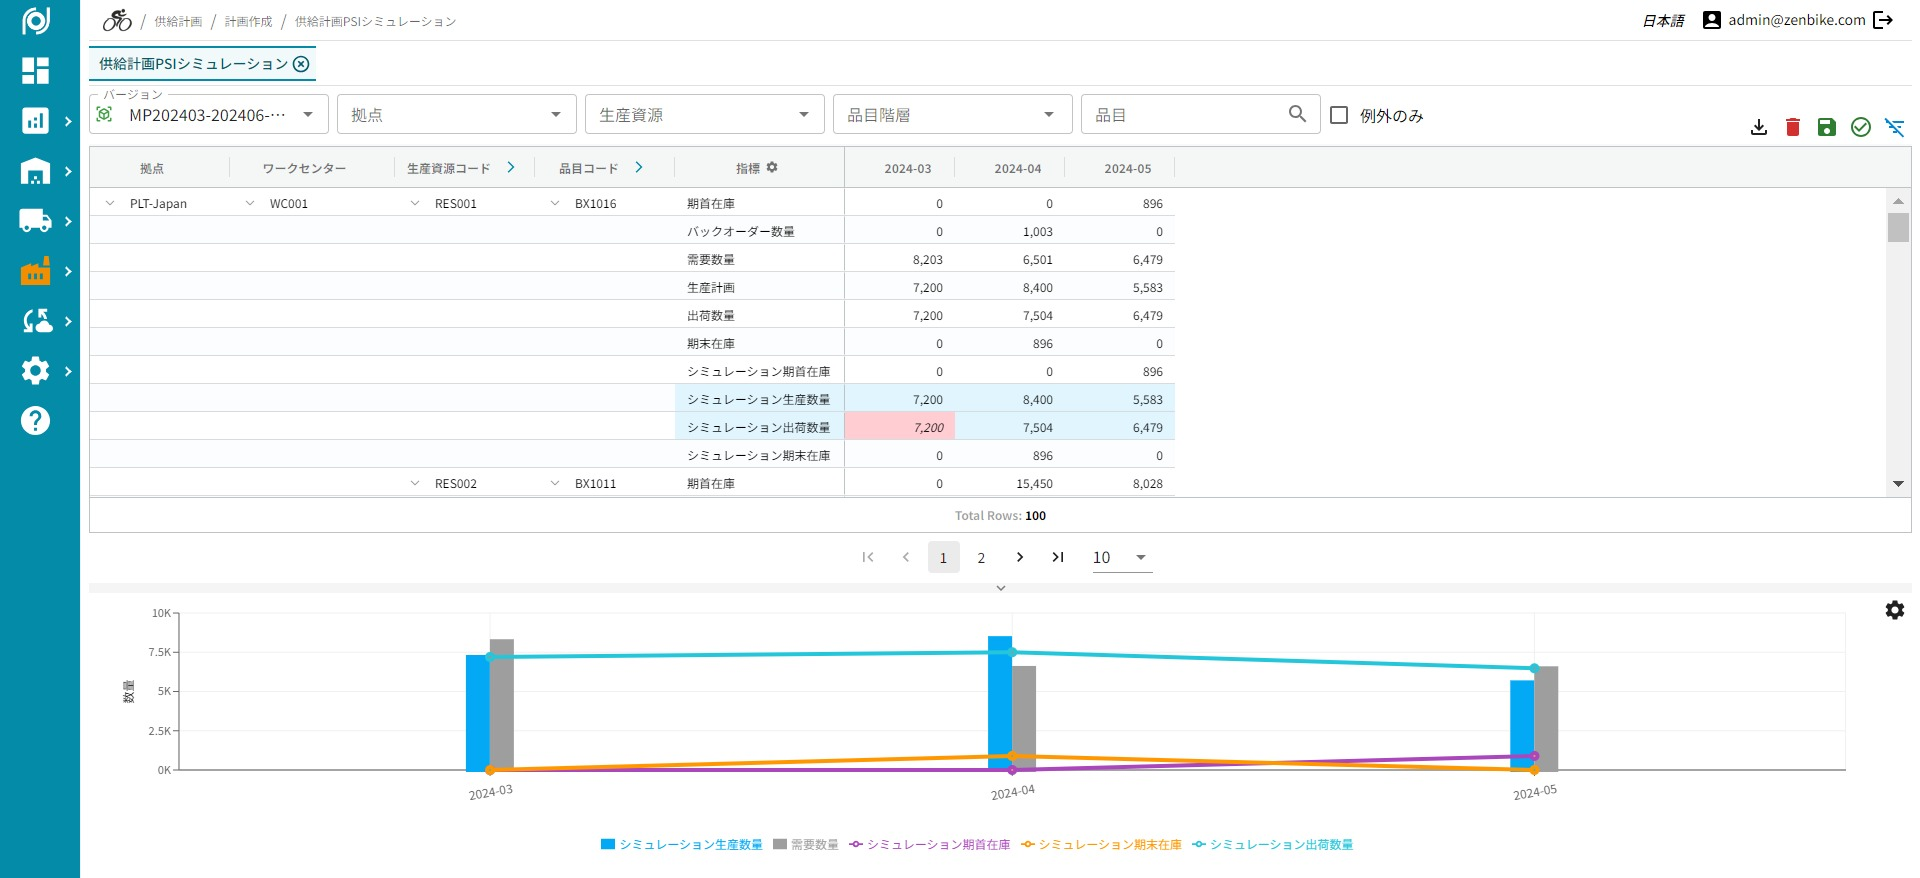Open the chart settings gear icon
Image resolution: width=1920 pixels, height=878 pixels.
tap(1894, 610)
